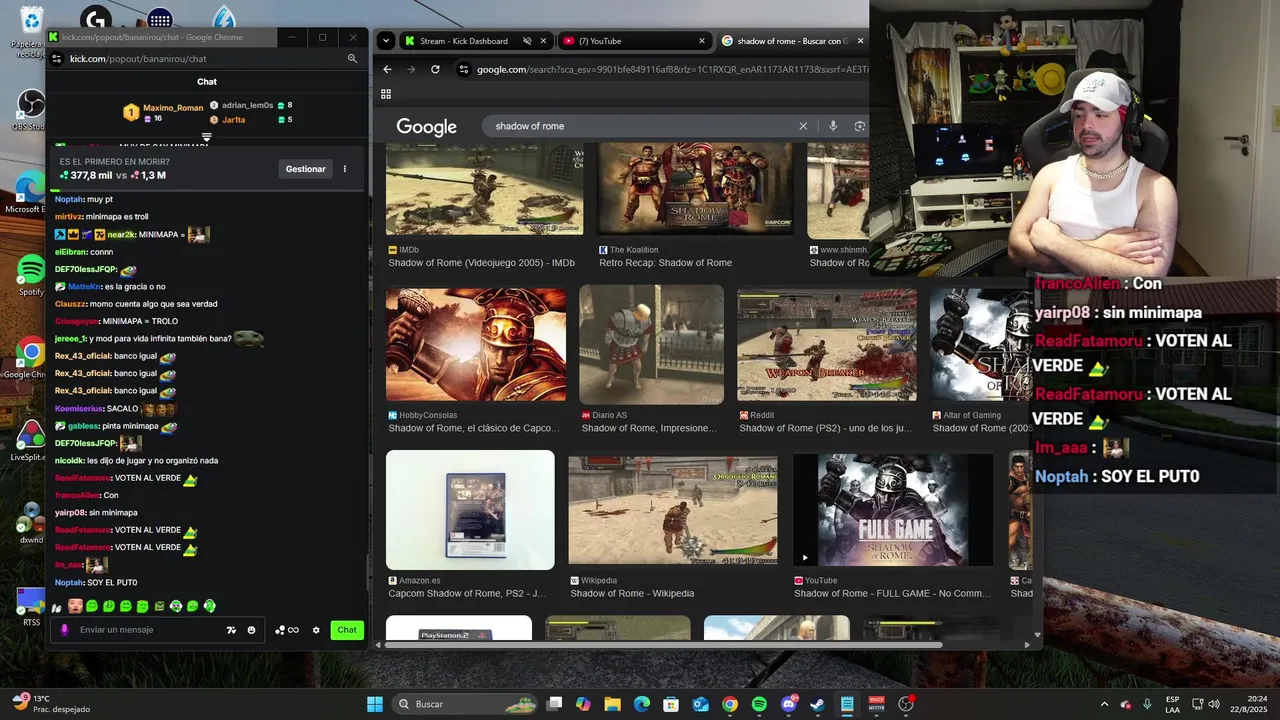Select the face emote in the quick emote row
Image resolution: width=1280 pixels, height=720 pixels.
[x=75, y=606]
